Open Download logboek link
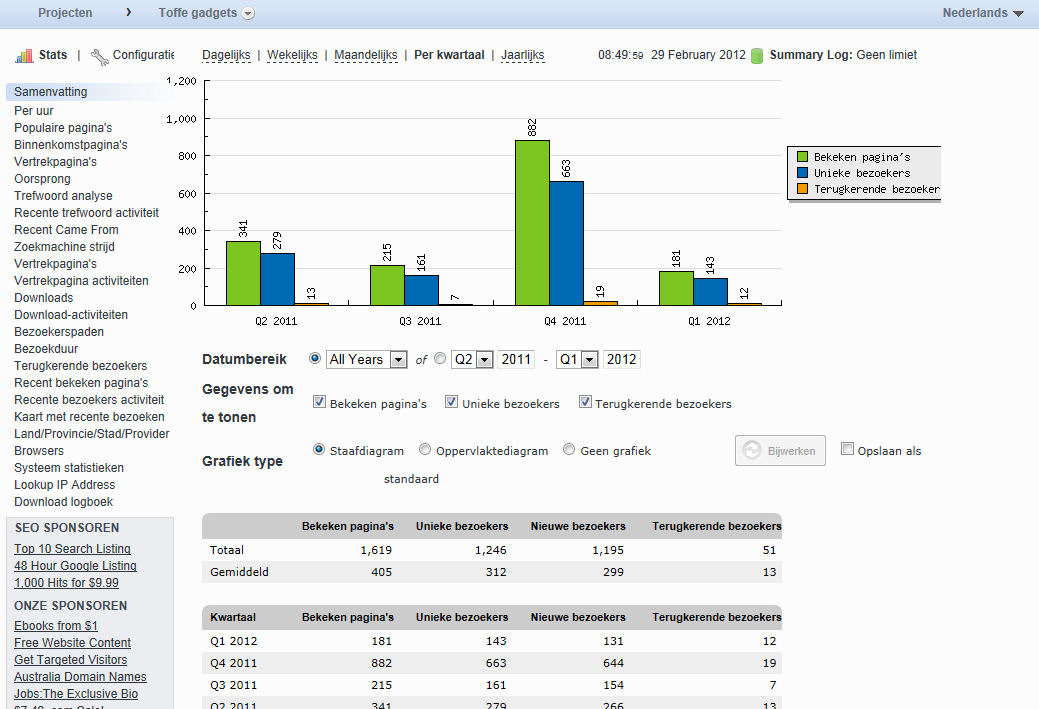The height and width of the screenshot is (709, 1039). click(x=64, y=502)
